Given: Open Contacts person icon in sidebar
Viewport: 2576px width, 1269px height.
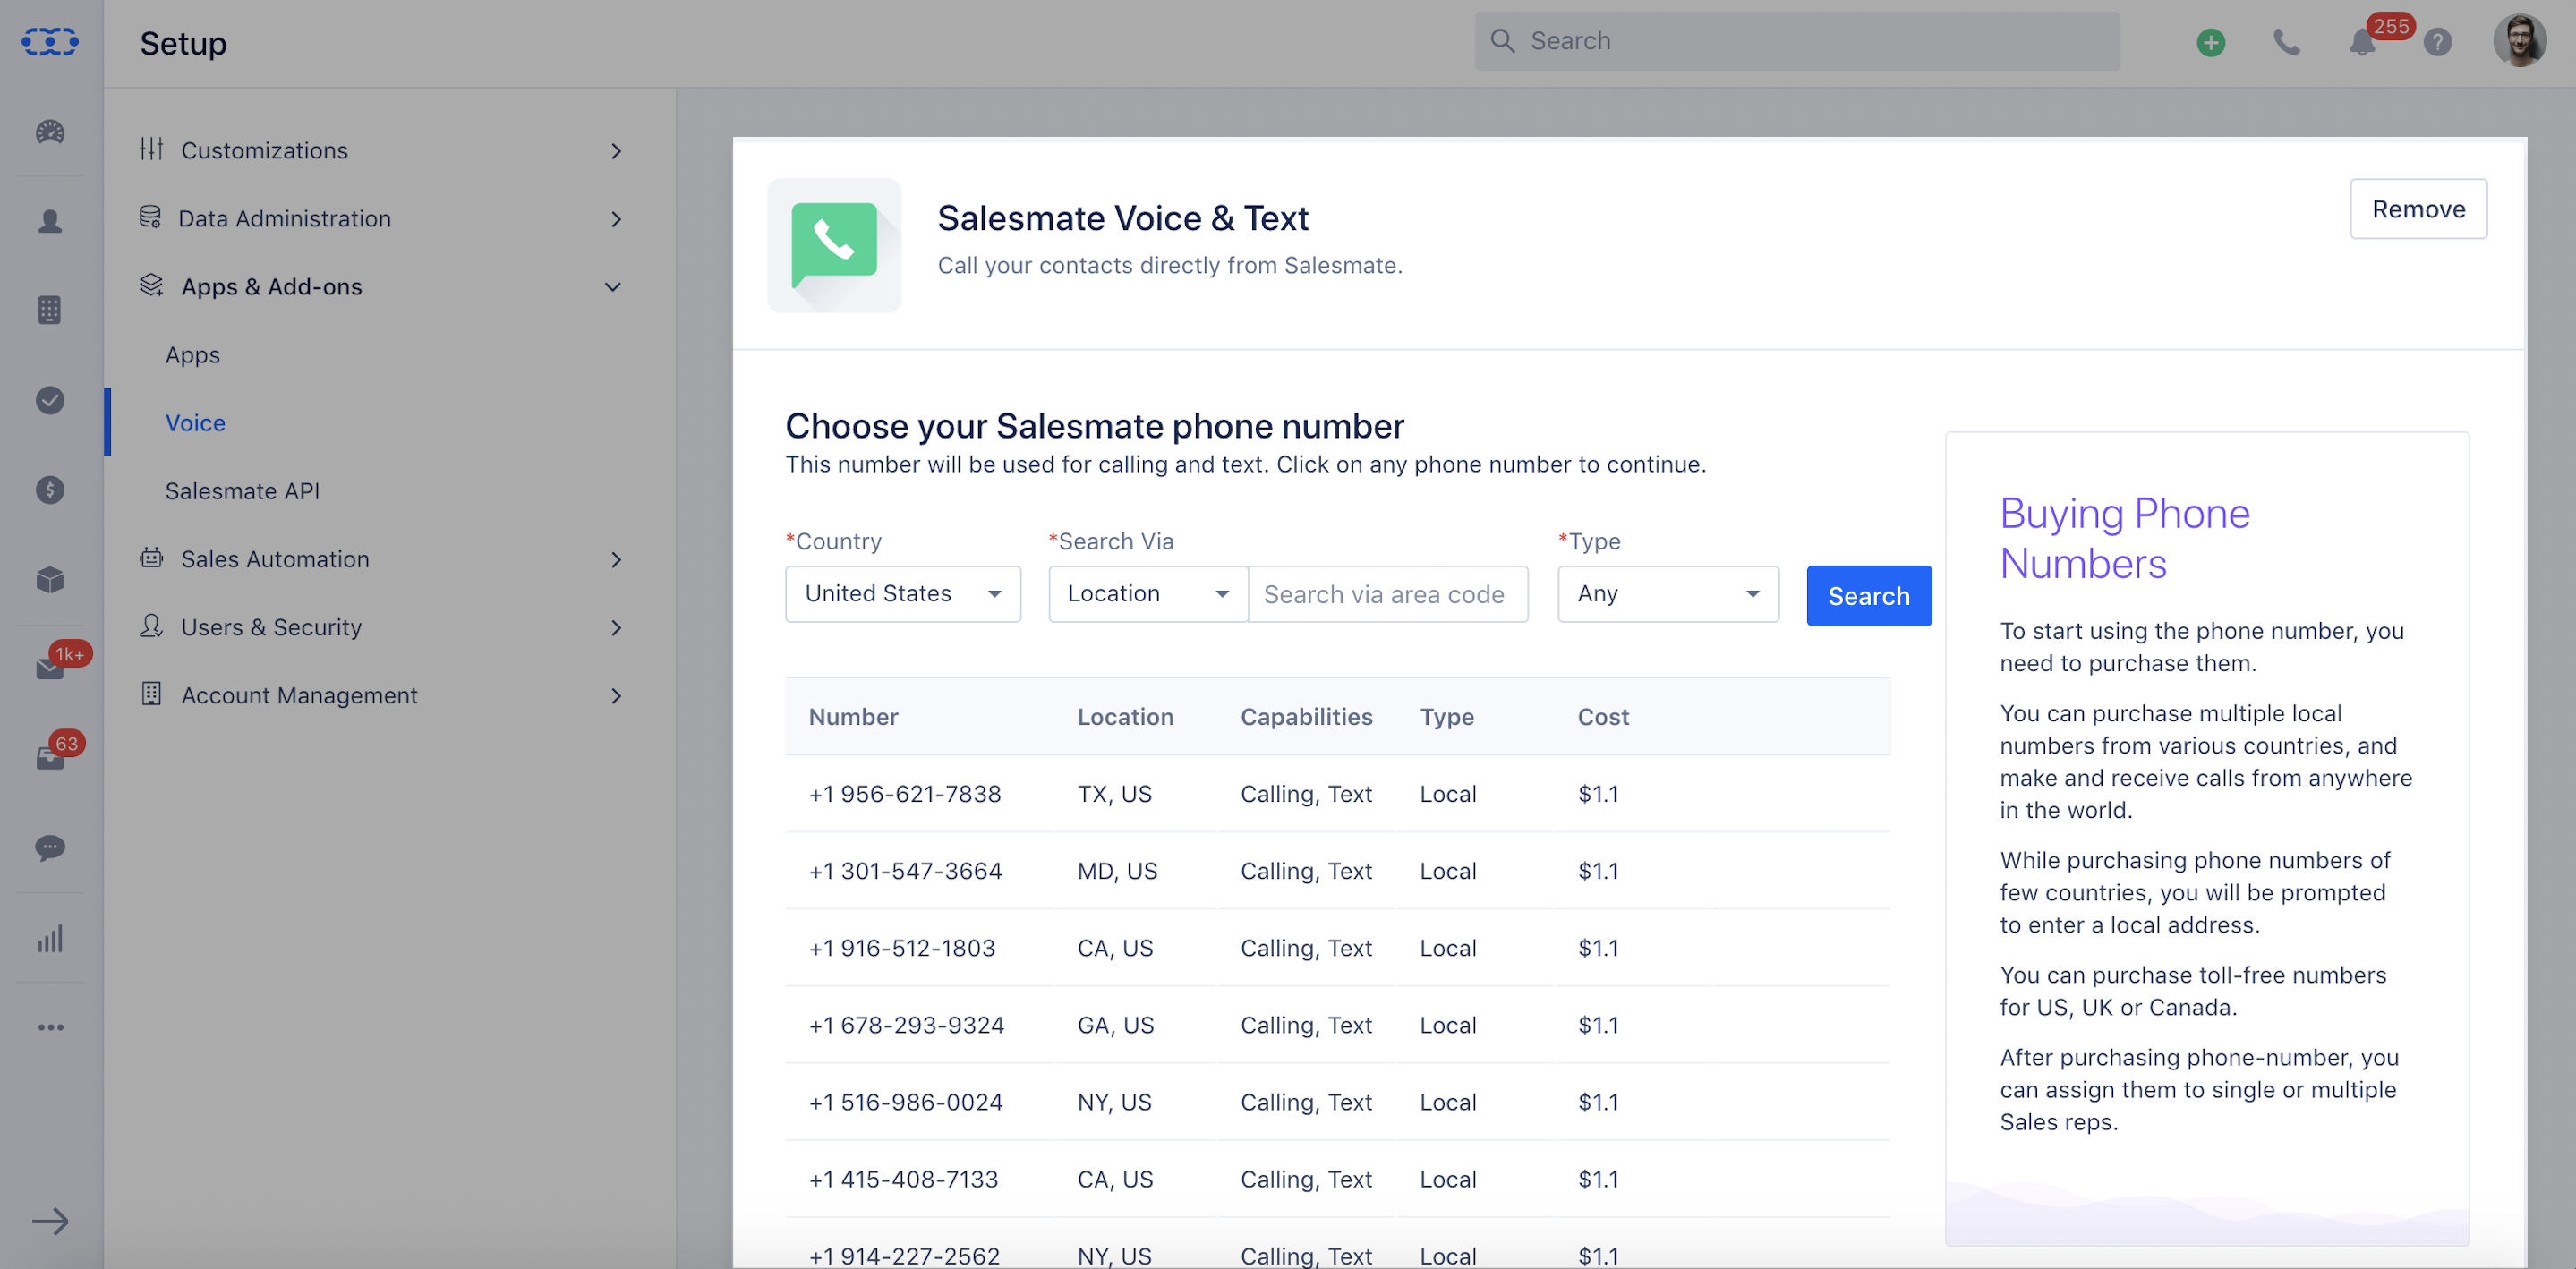Looking at the screenshot, I should 50,221.
